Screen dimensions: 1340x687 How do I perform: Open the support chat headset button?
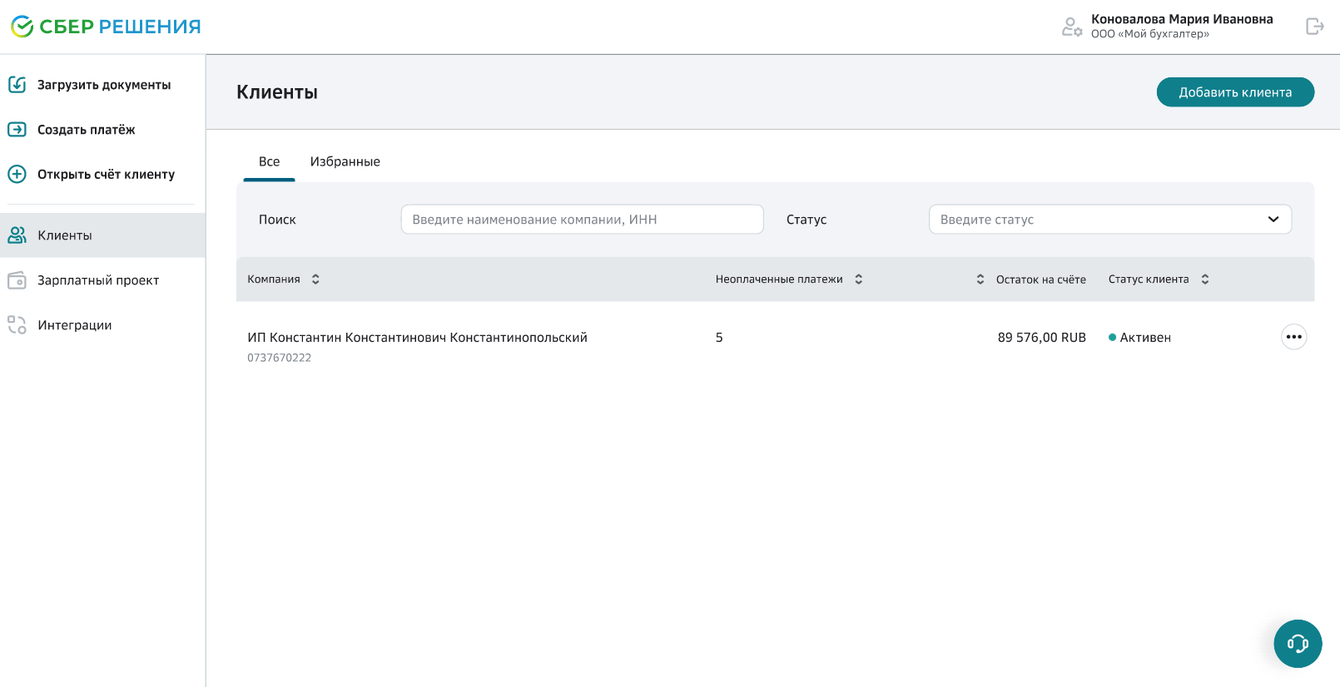point(1298,644)
